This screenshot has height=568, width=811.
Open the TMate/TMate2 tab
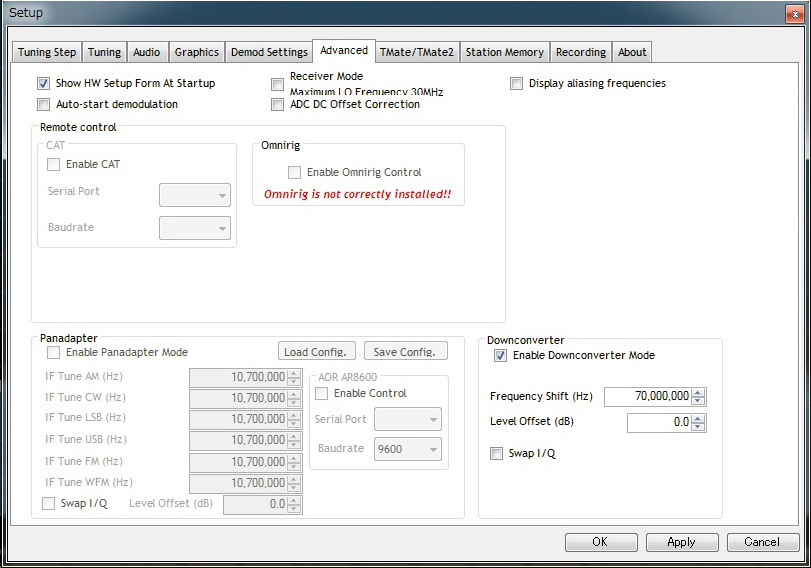(416, 52)
